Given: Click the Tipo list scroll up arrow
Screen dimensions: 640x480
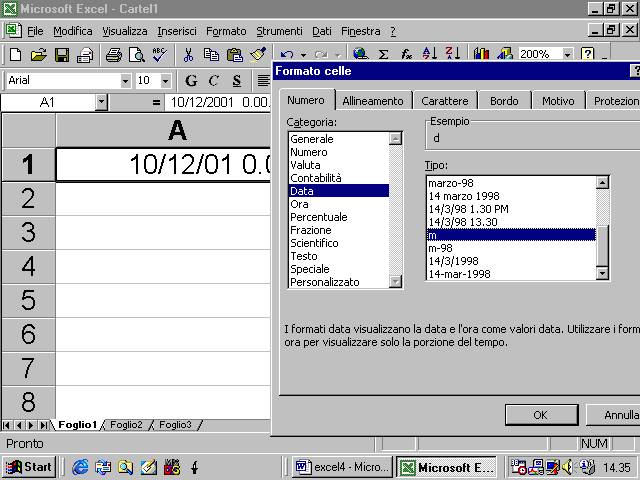Looking at the screenshot, I should pos(602,182).
